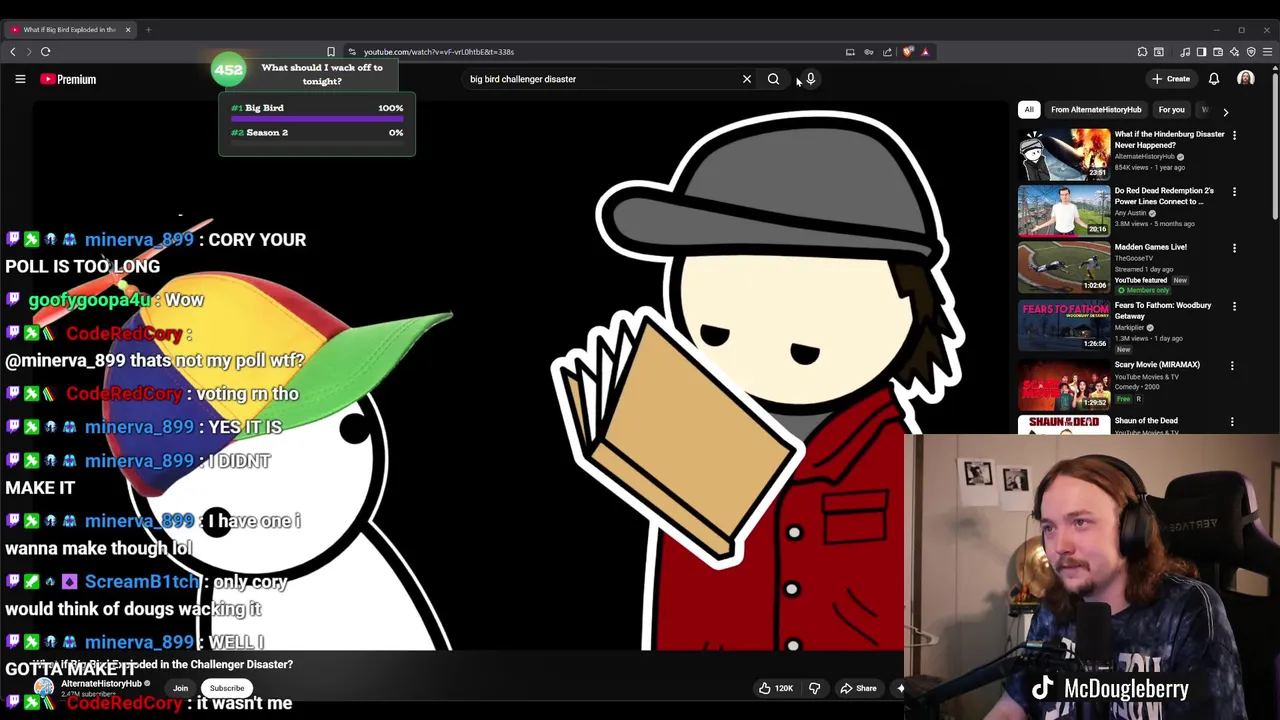The image size is (1280, 720).
Task: Open options for Hindenburg Disaster video
Action: (x=1234, y=135)
